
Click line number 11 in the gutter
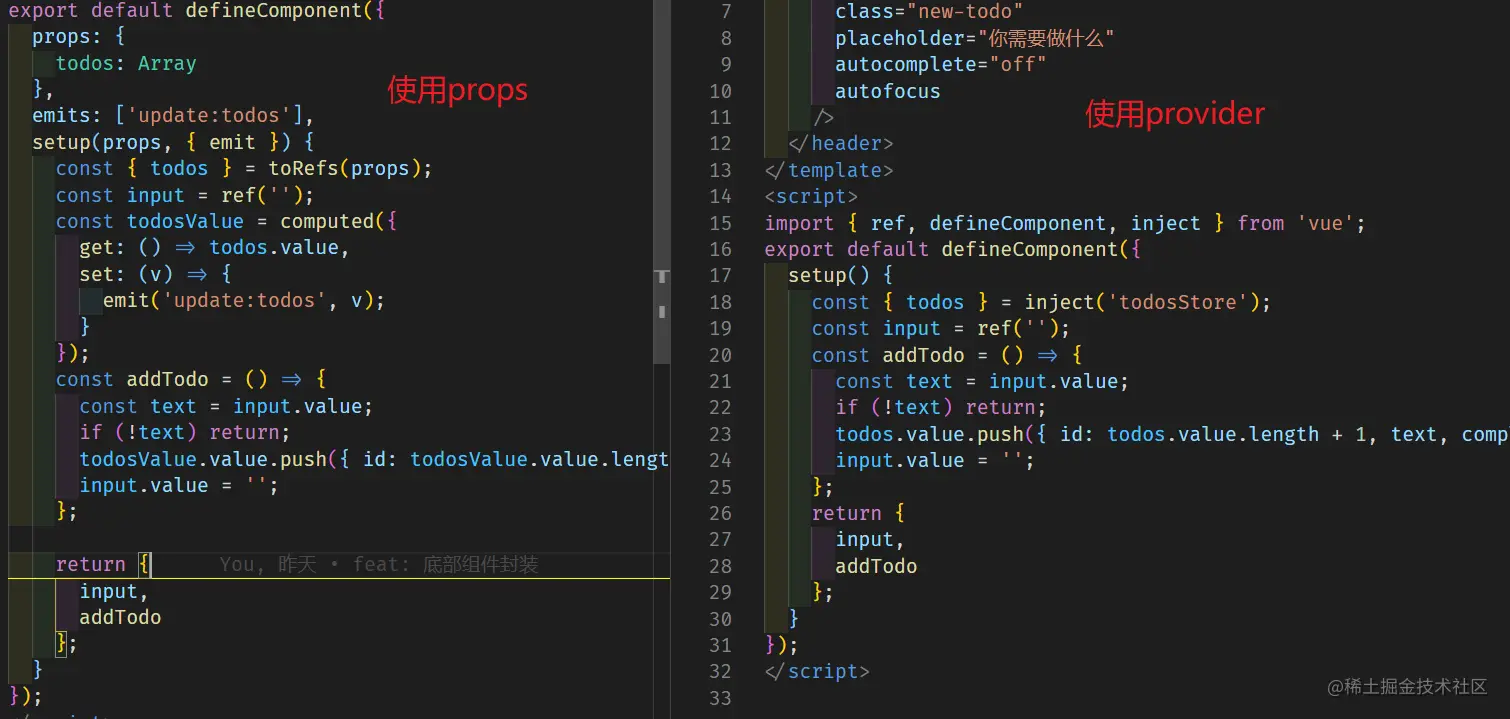(x=720, y=117)
